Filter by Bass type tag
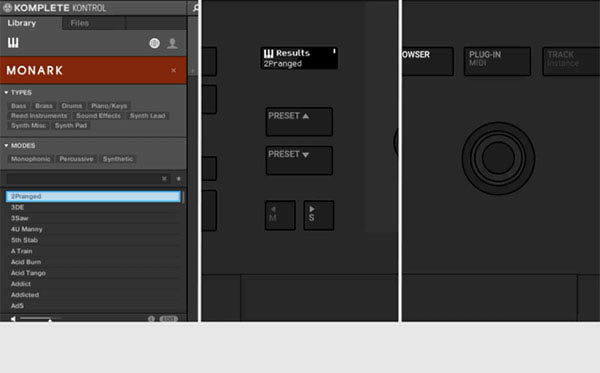600x373 pixels. (18, 106)
